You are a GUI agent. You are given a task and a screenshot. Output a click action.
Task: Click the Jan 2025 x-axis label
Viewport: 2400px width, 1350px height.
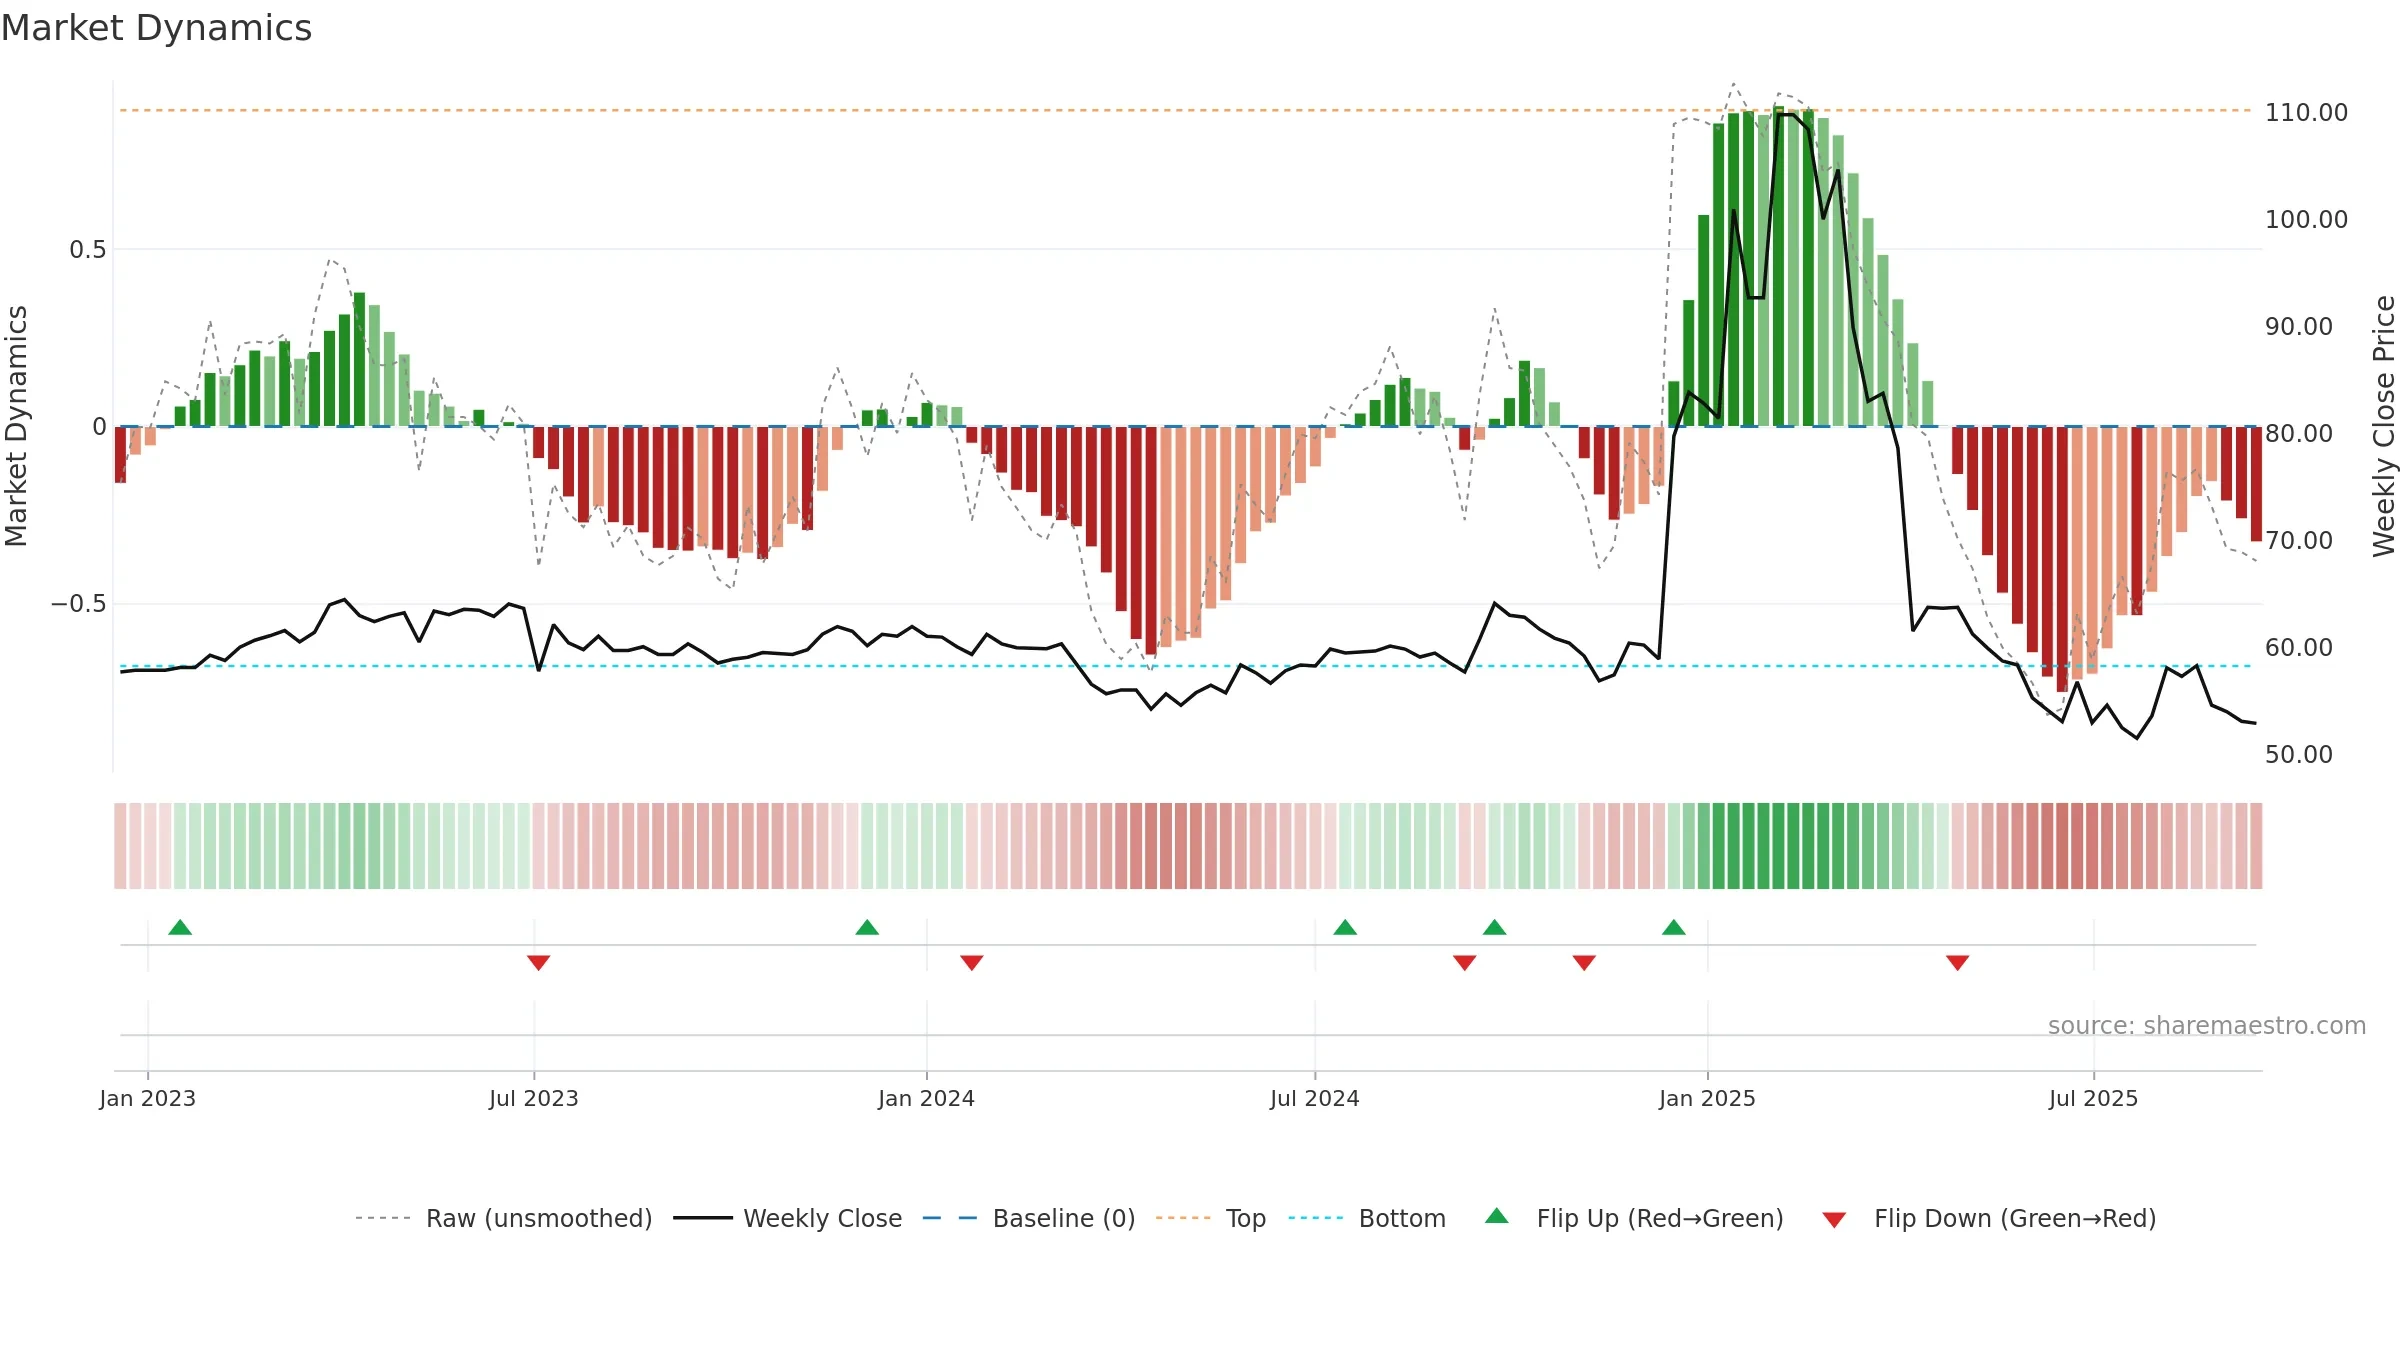pos(1708,1098)
